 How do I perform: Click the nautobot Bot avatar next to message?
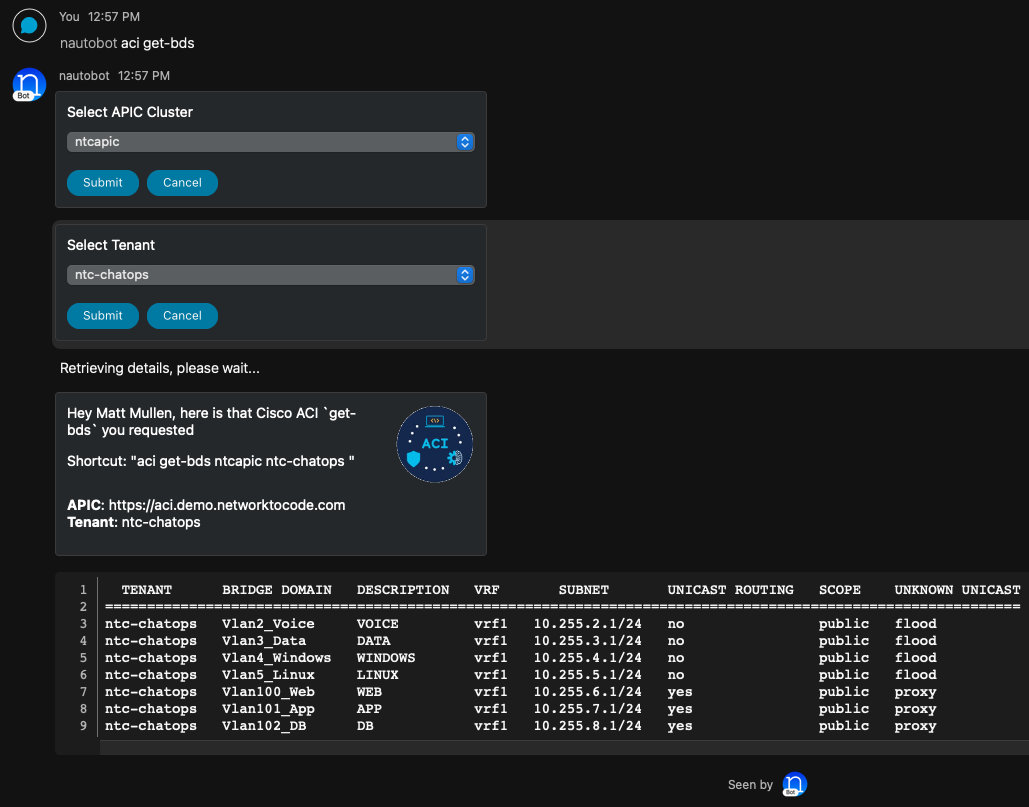30,85
